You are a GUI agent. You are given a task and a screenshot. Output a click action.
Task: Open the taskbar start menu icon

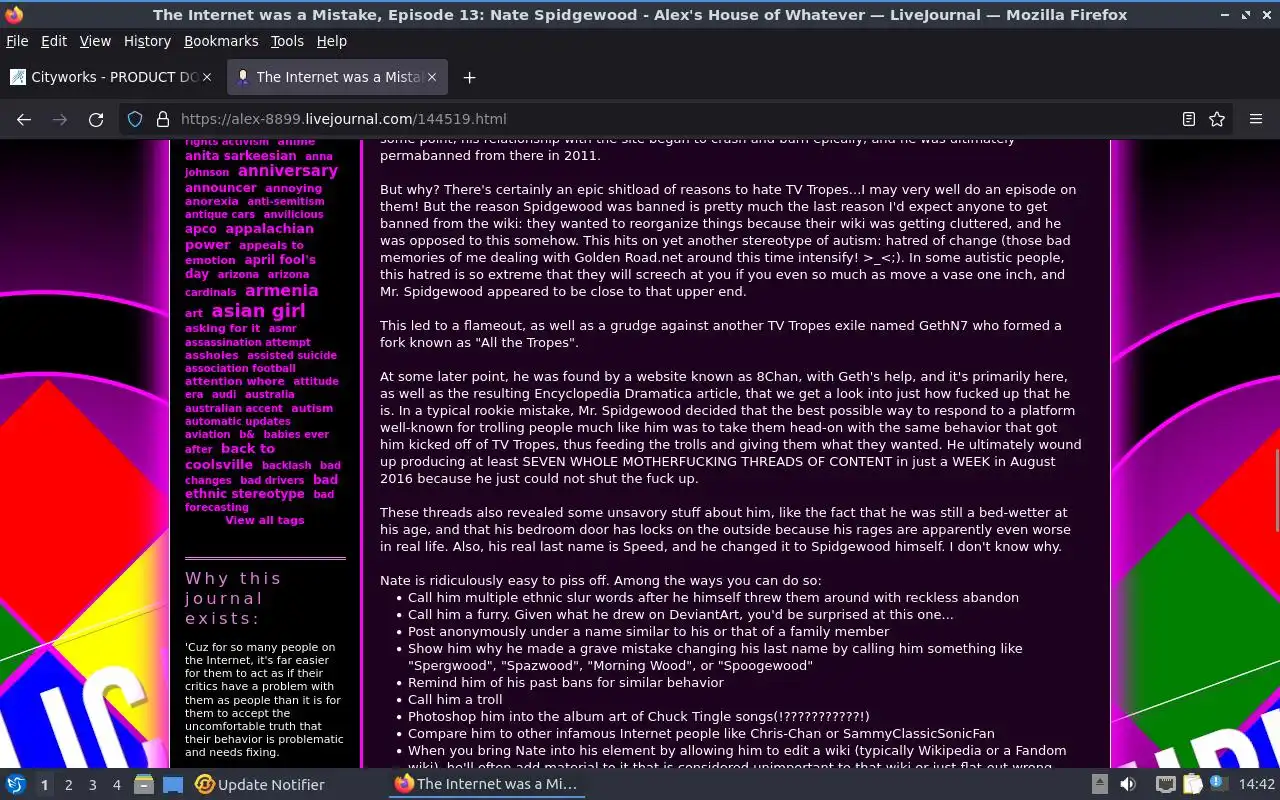click(x=15, y=784)
